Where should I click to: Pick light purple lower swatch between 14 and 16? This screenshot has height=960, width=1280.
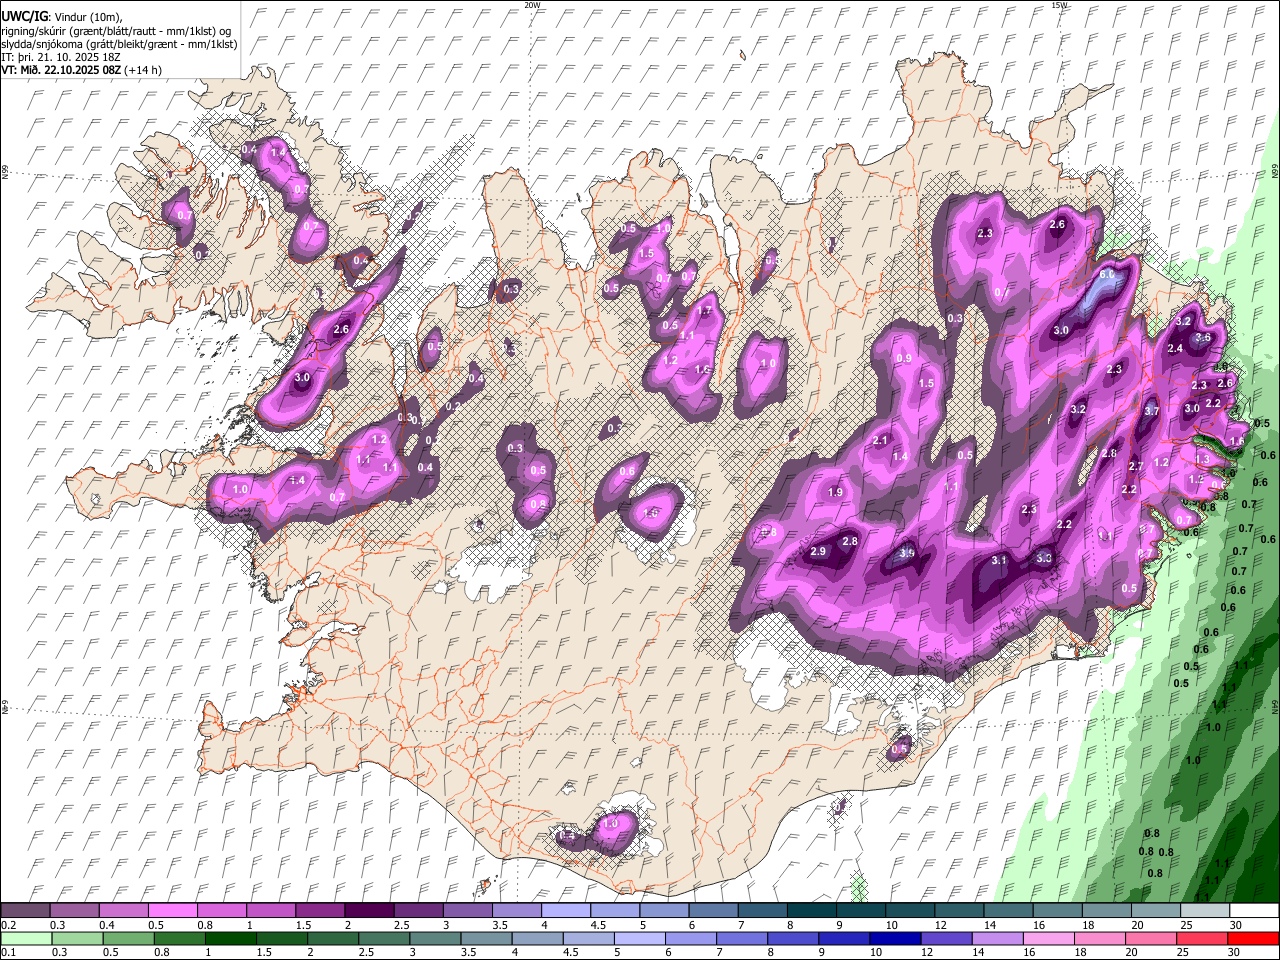pos(996,938)
